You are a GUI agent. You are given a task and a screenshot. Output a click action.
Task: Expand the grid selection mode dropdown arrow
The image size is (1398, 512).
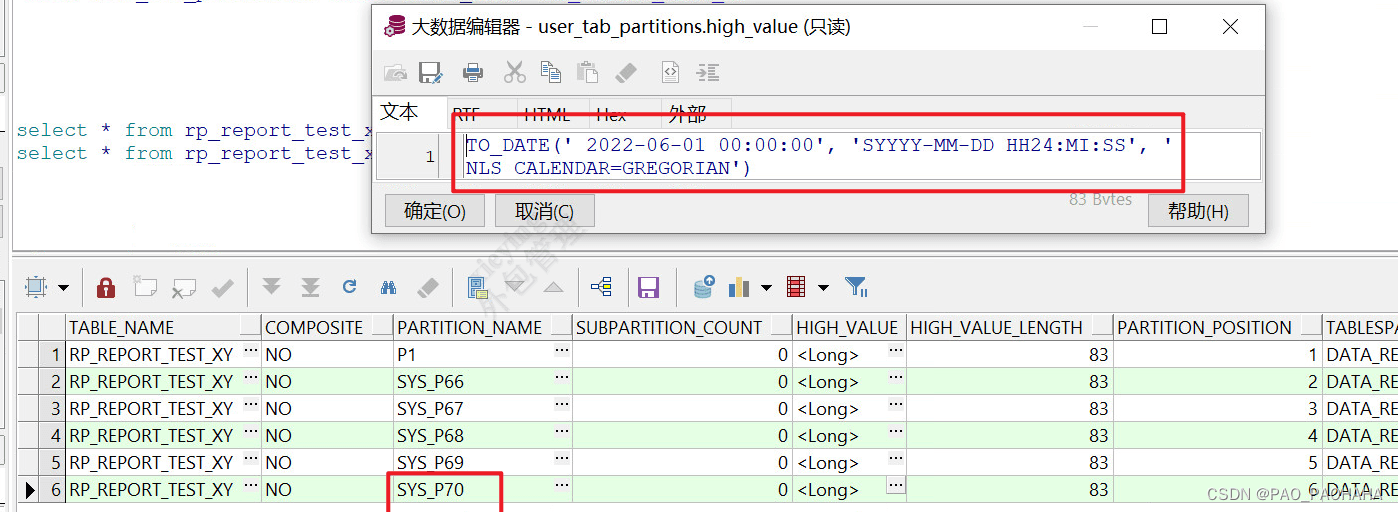[63, 288]
